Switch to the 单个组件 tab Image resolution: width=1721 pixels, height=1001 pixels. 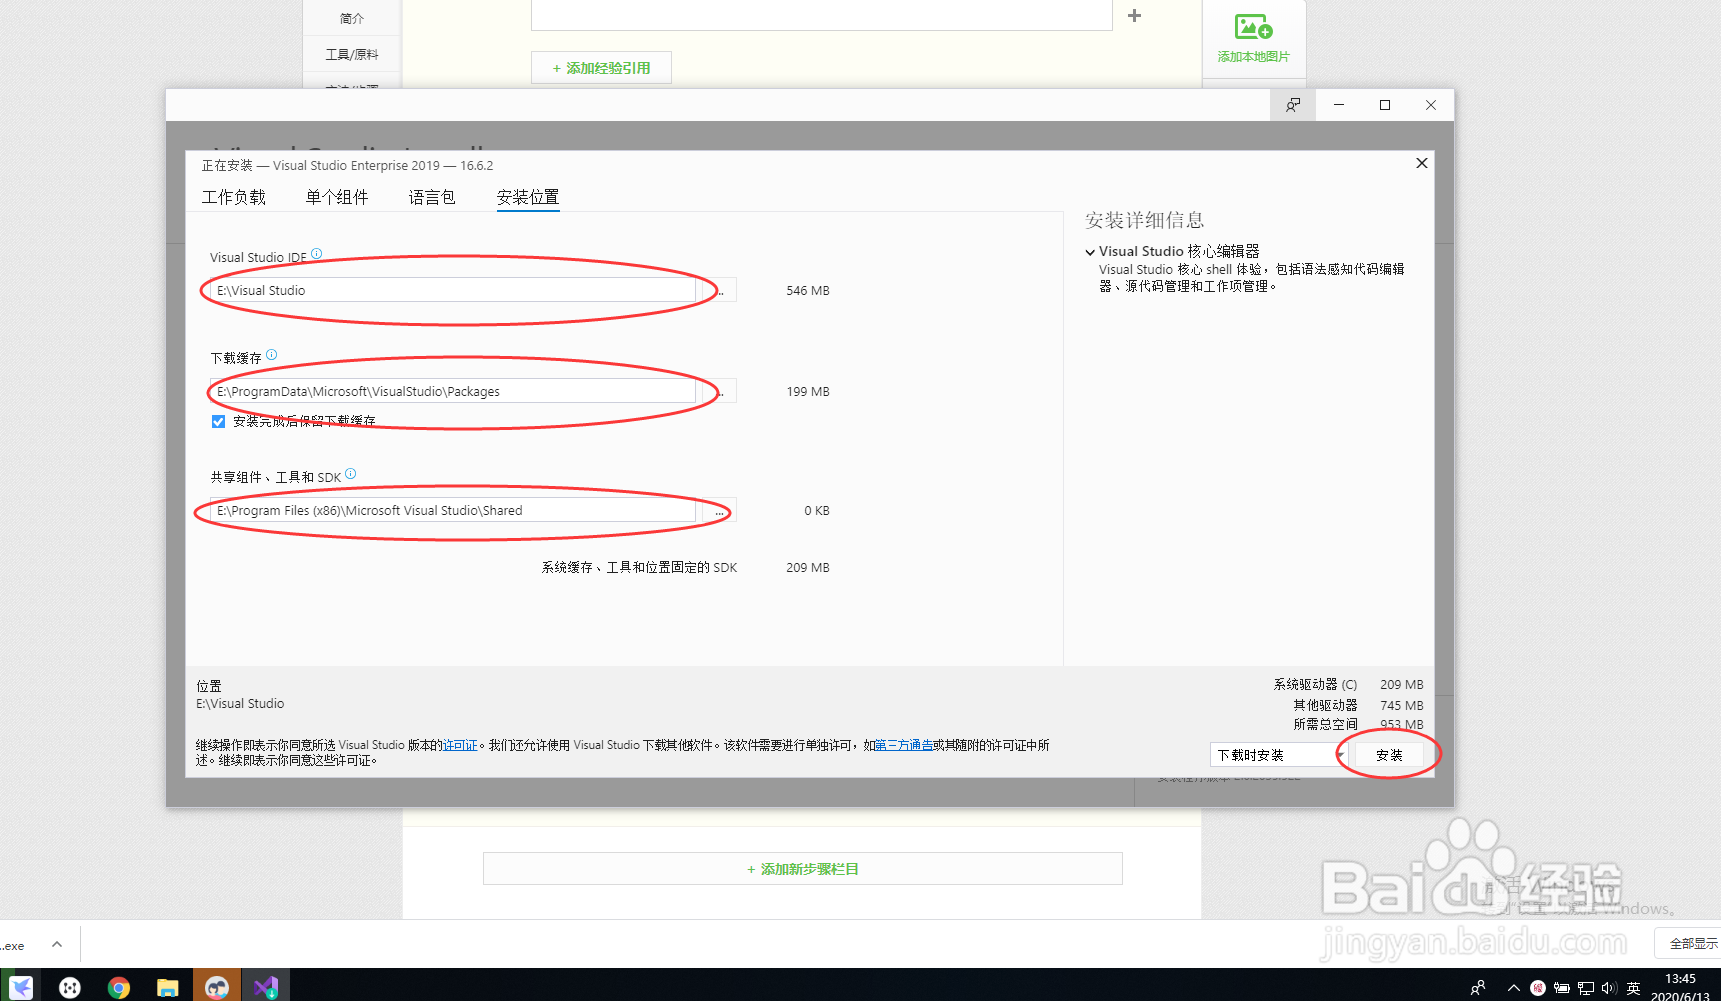click(x=337, y=197)
